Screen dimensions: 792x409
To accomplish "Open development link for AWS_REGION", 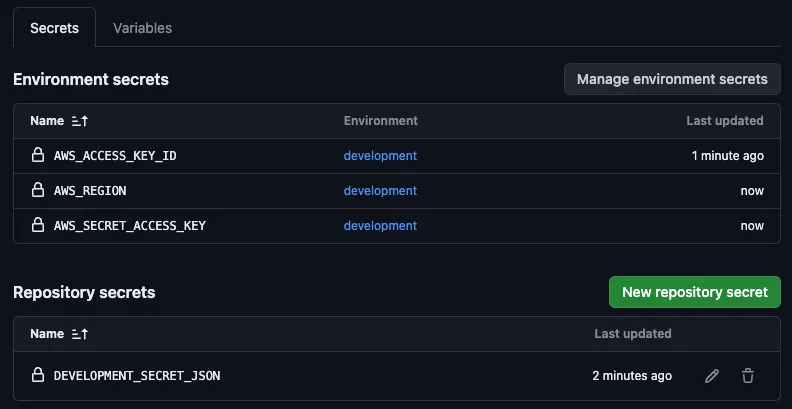I will (380, 191).
